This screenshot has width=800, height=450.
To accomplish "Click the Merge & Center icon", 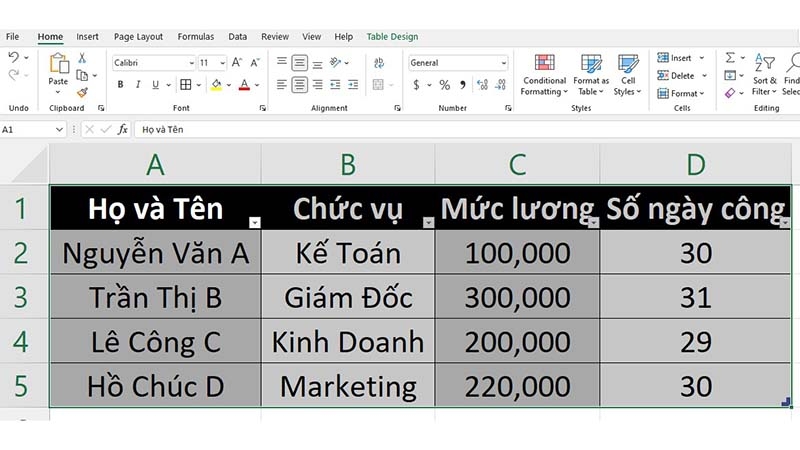I will (378, 85).
